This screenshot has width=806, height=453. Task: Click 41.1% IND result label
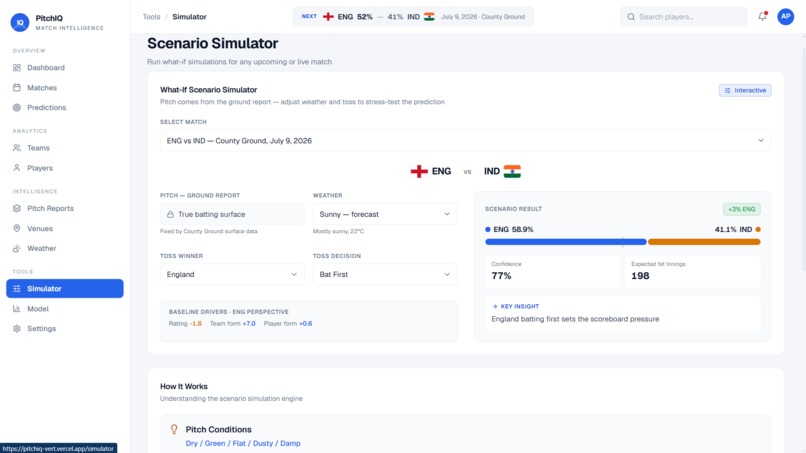pyautogui.click(x=738, y=229)
